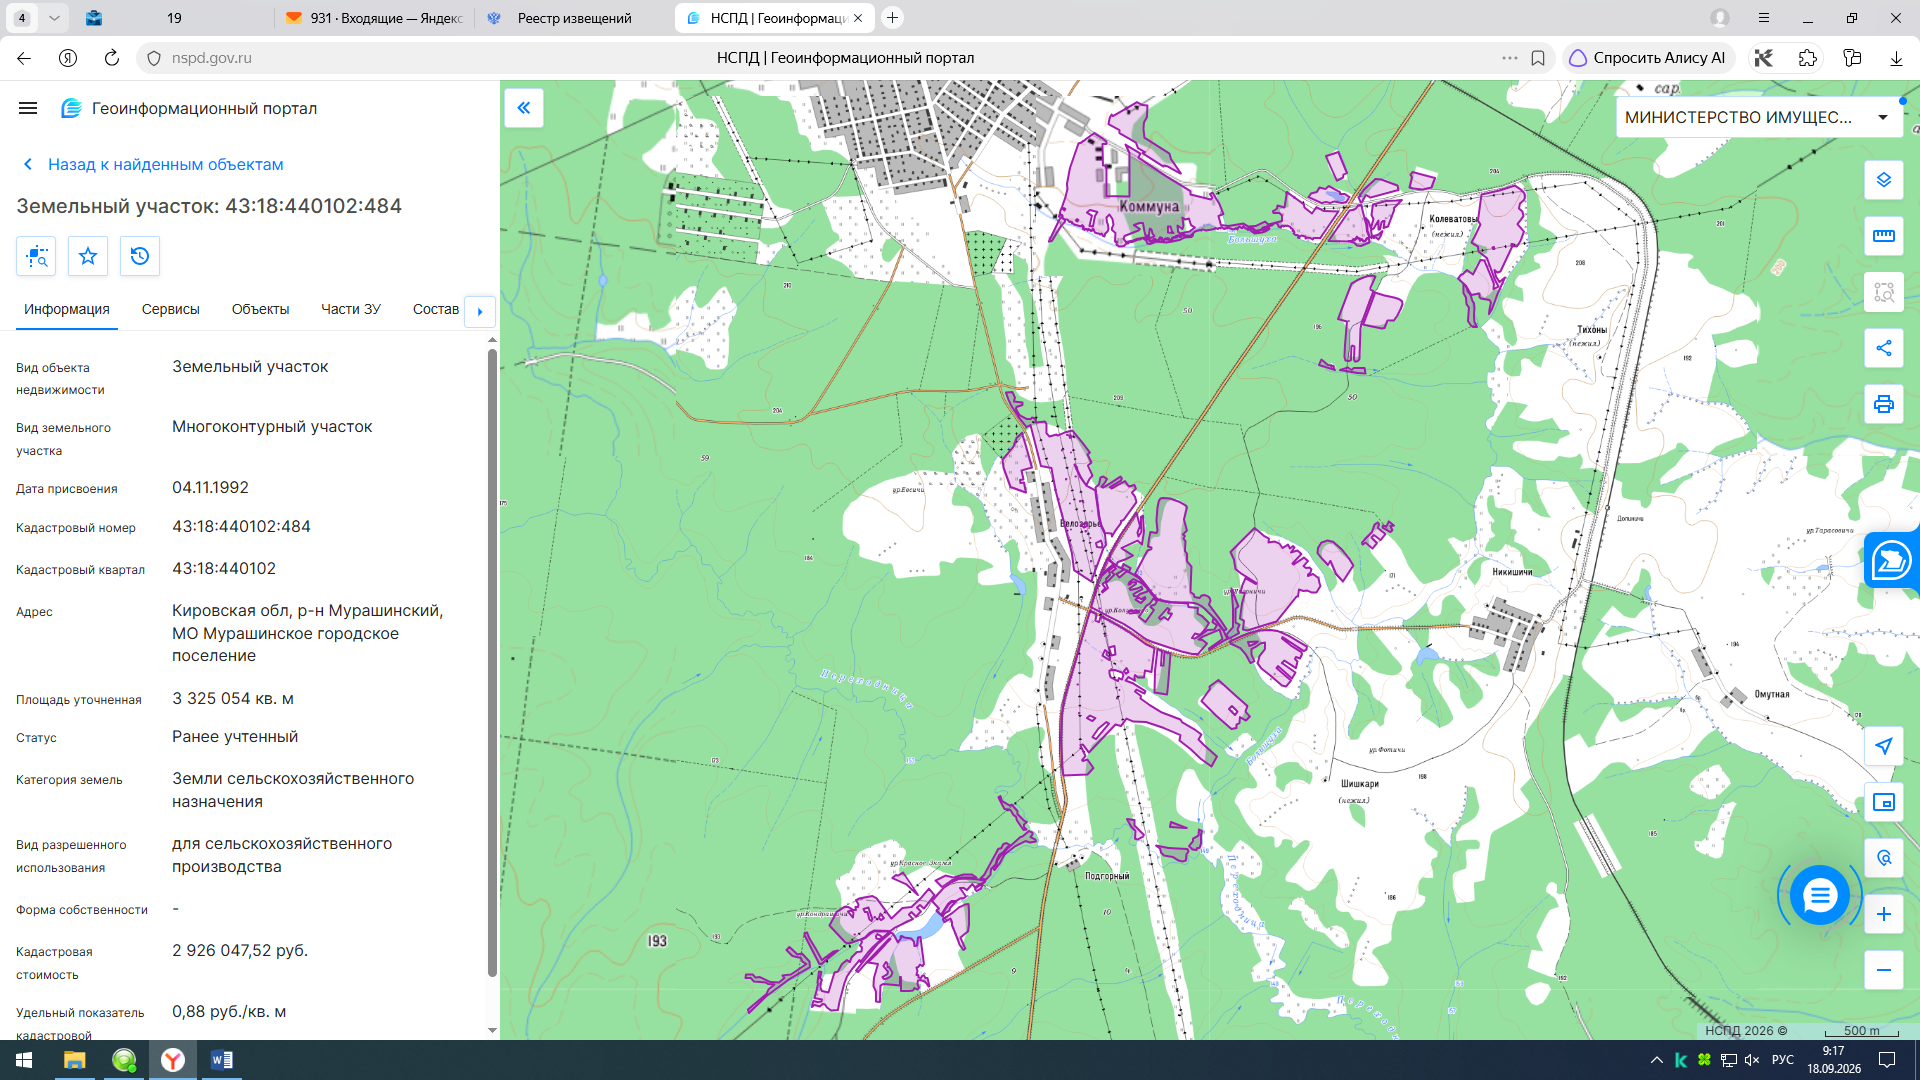Toggle the bookmark for this page
The image size is (1920, 1080).
point(1538,58)
